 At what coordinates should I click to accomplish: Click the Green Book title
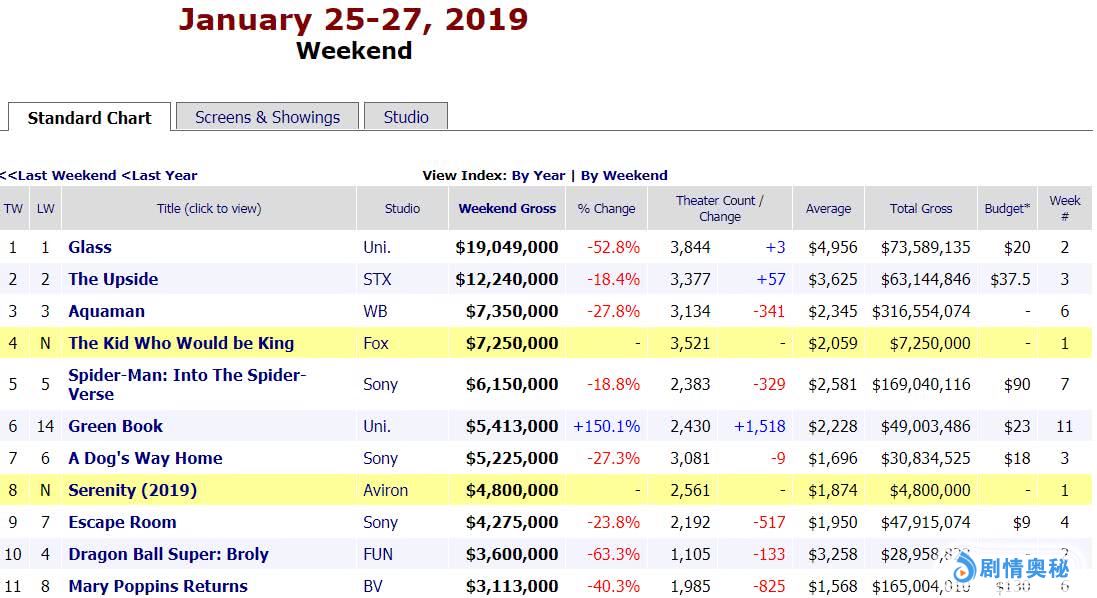[115, 426]
